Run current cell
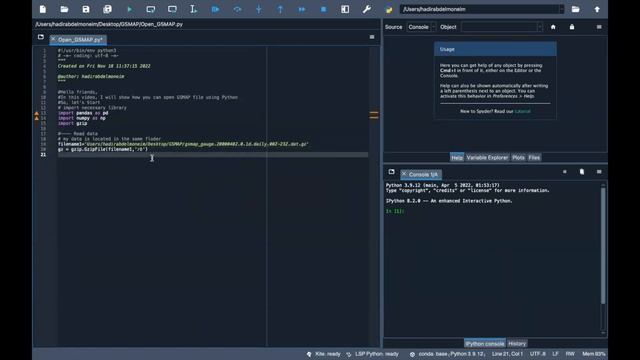640x360 pixels. coord(151,9)
